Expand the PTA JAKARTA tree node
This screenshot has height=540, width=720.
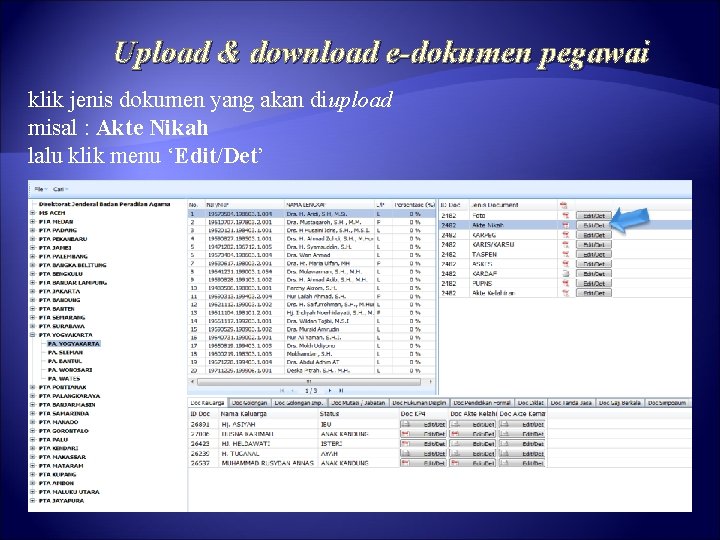[x=33, y=292]
